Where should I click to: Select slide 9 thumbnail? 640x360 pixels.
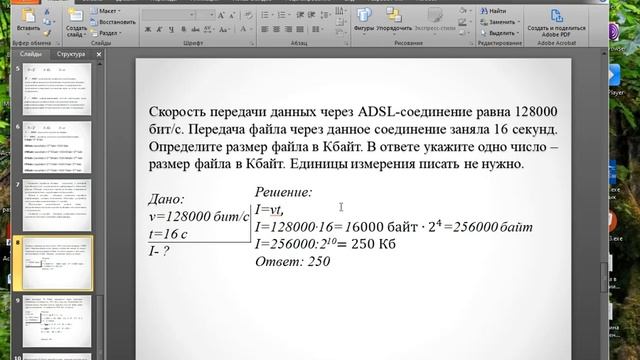point(57,321)
